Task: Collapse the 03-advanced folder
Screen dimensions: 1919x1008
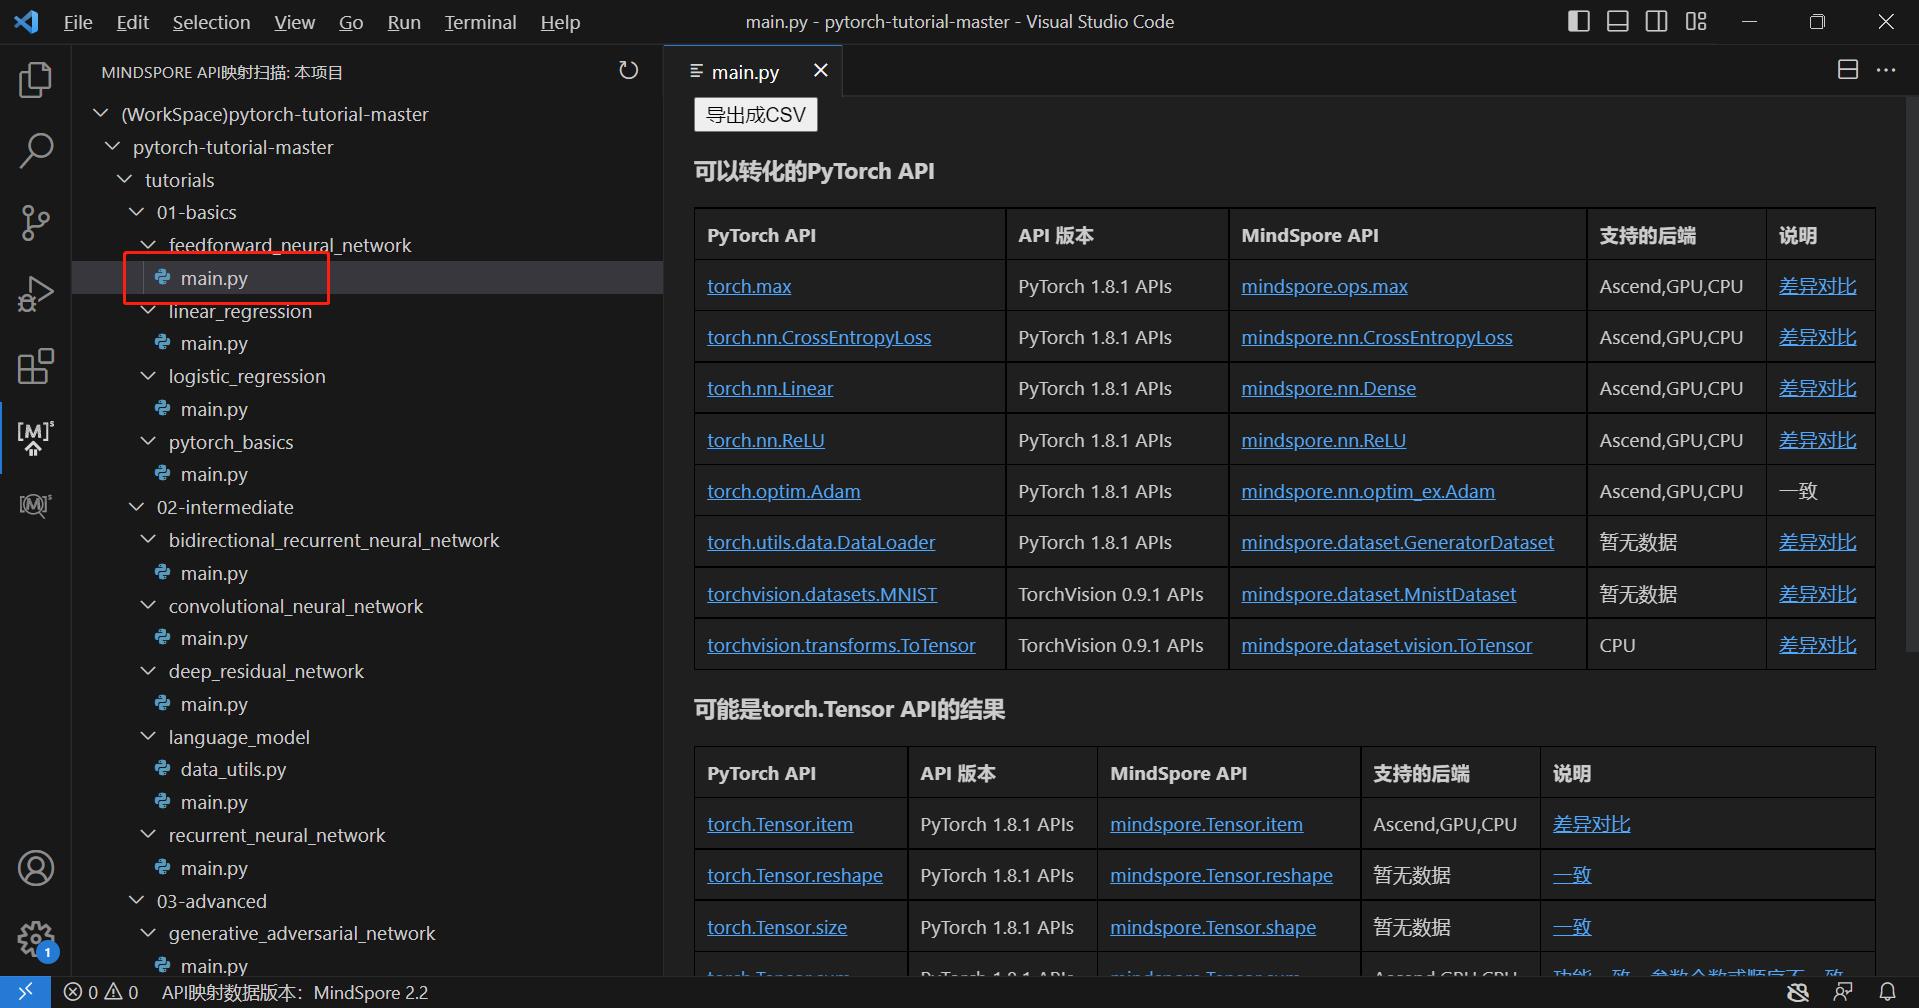Action: [136, 901]
